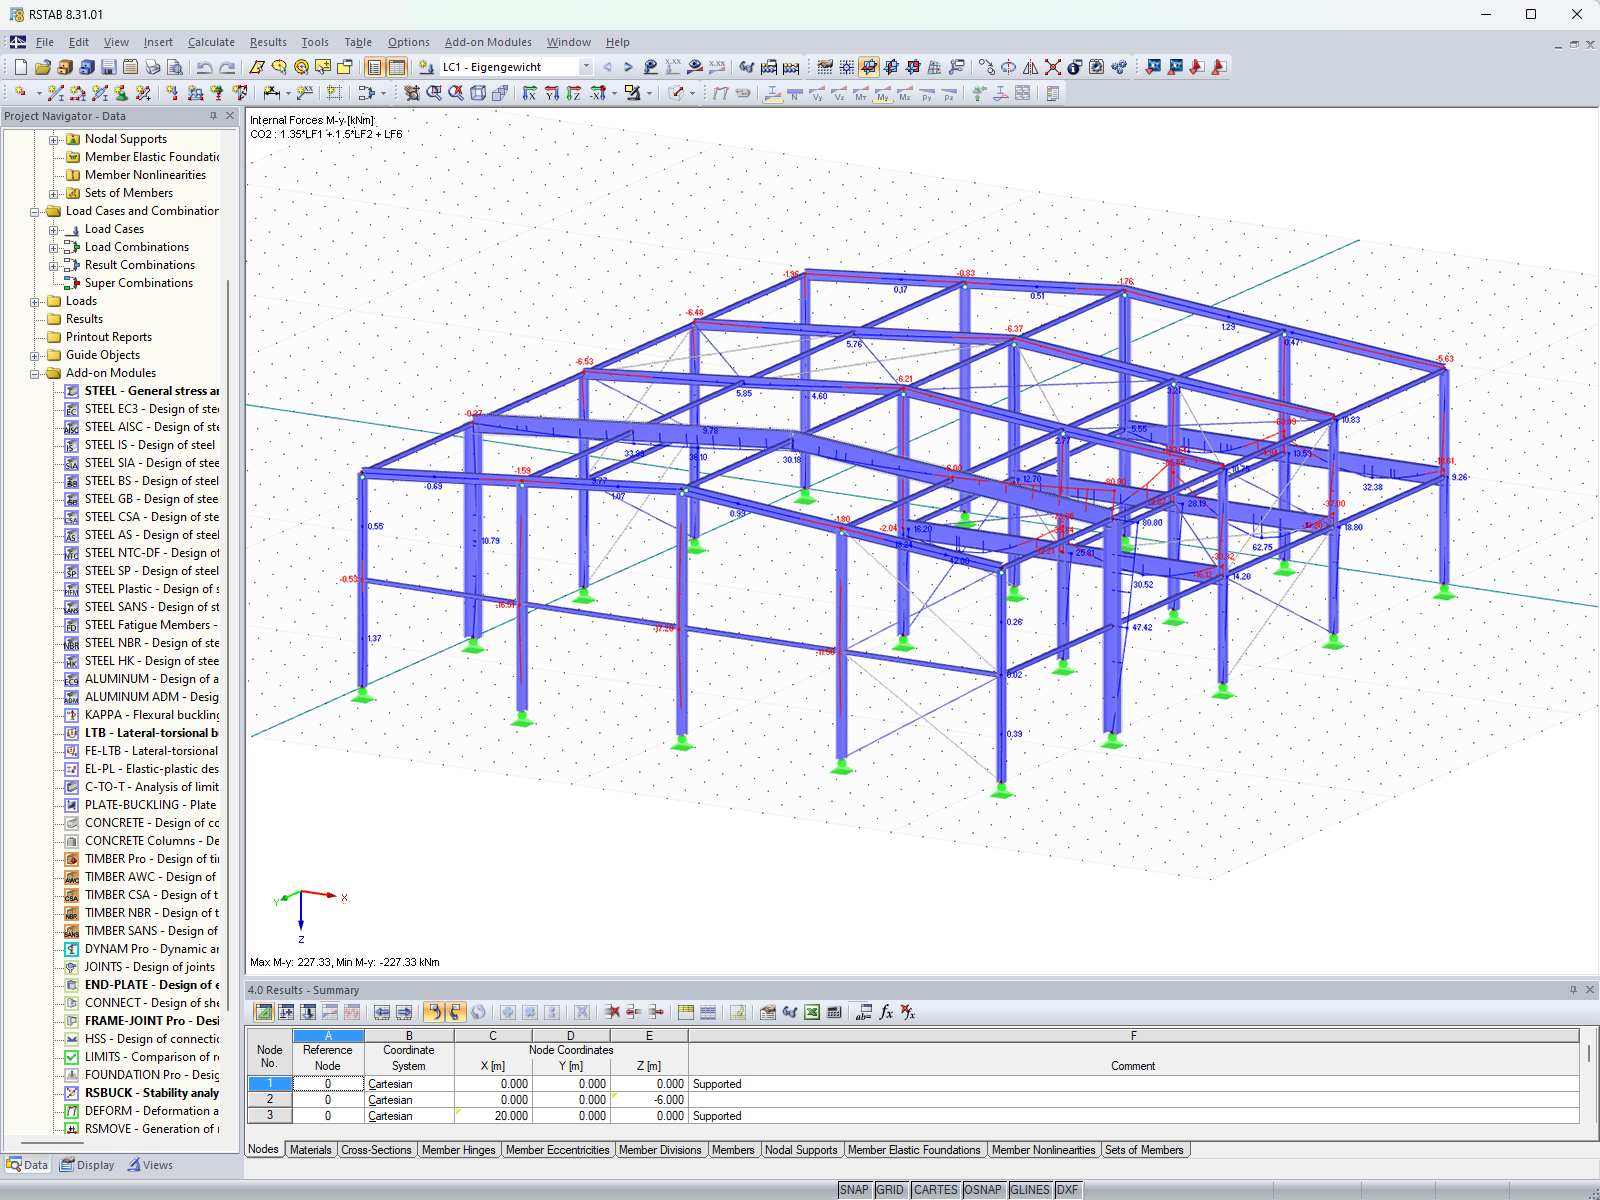Disable OSNAP in the status bar
This screenshot has height=1200, width=1600.
pyautogui.click(x=983, y=1190)
